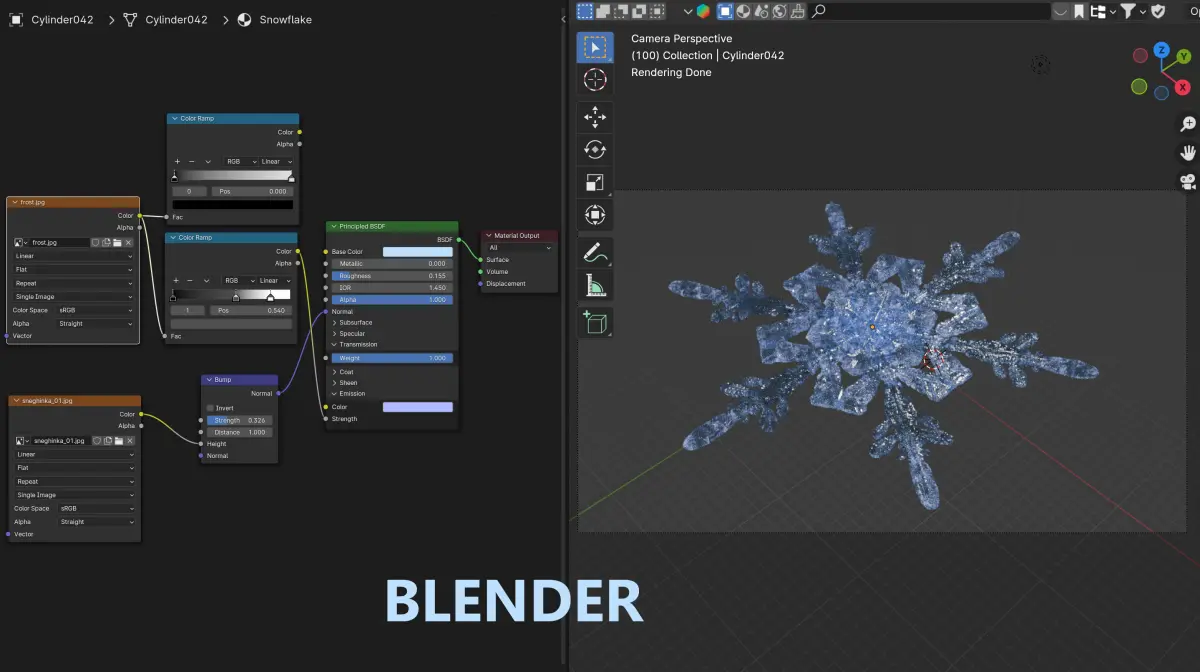Open the All target dropdown in Material Output

519,247
